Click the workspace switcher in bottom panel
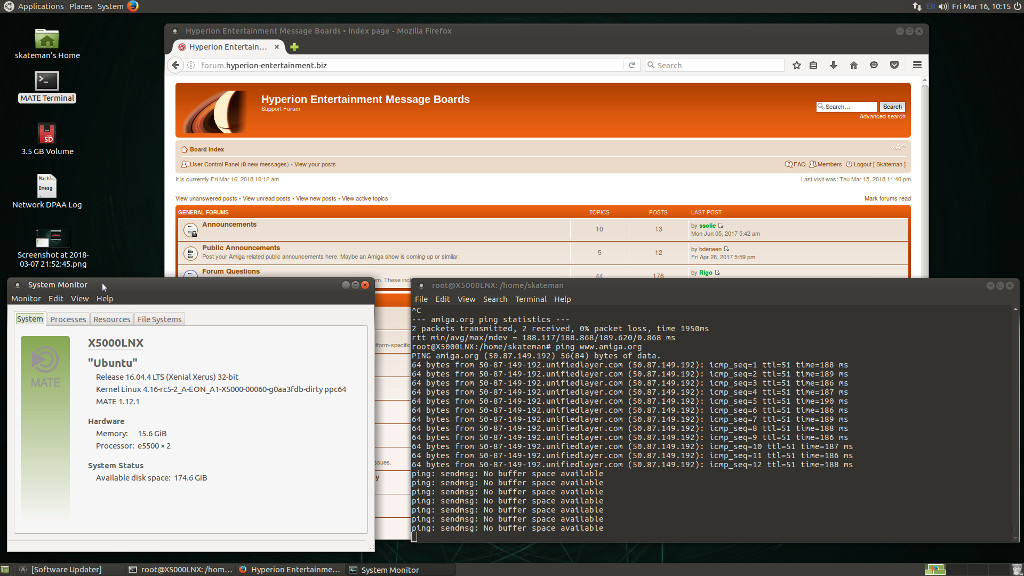 (x=968, y=569)
